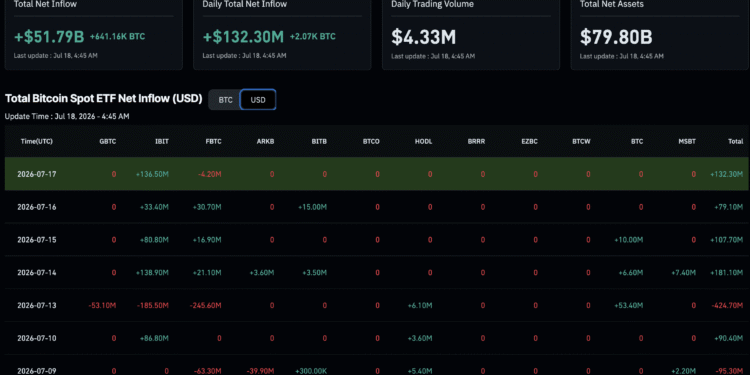This screenshot has height=375, width=750.
Task: Click the +21.10M FBTC value
Action: coord(207,273)
